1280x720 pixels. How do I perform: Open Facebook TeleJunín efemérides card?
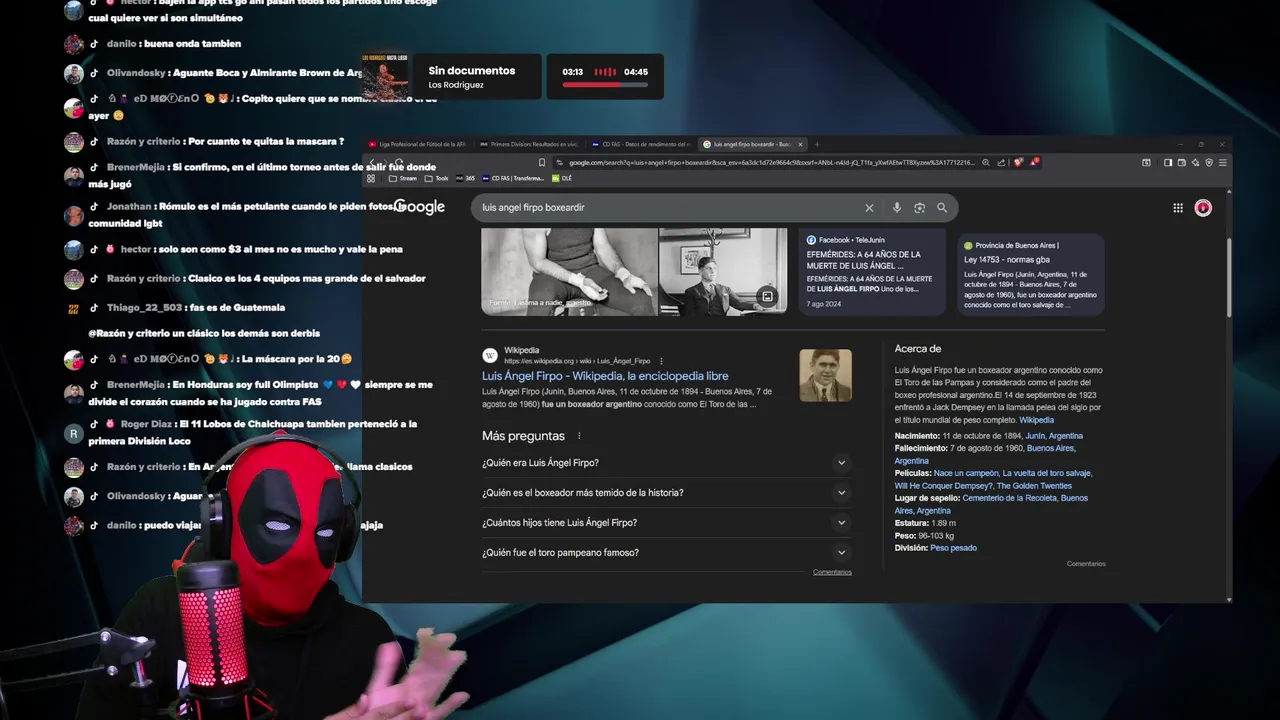(871, 273)
